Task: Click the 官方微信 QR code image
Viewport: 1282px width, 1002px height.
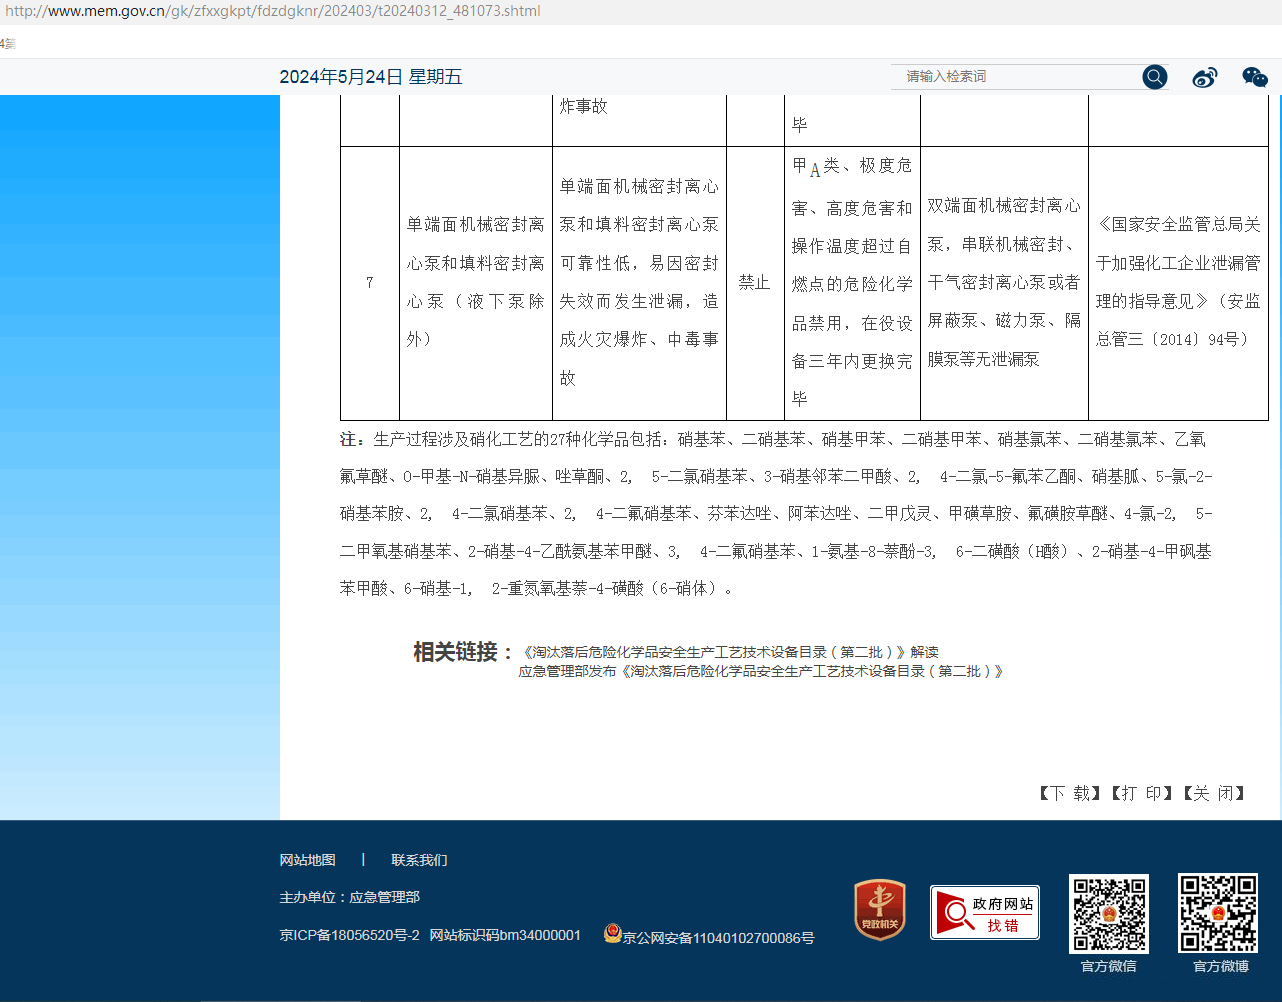Action: pyautogui.click(x=1108, y=913)
